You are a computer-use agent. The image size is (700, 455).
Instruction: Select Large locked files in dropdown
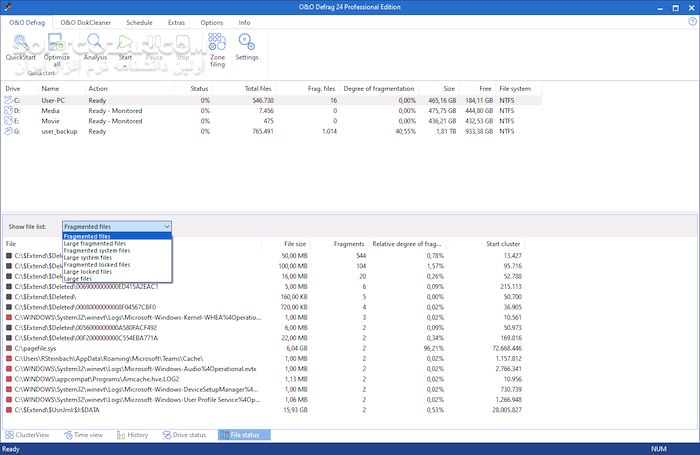point(88,271)
